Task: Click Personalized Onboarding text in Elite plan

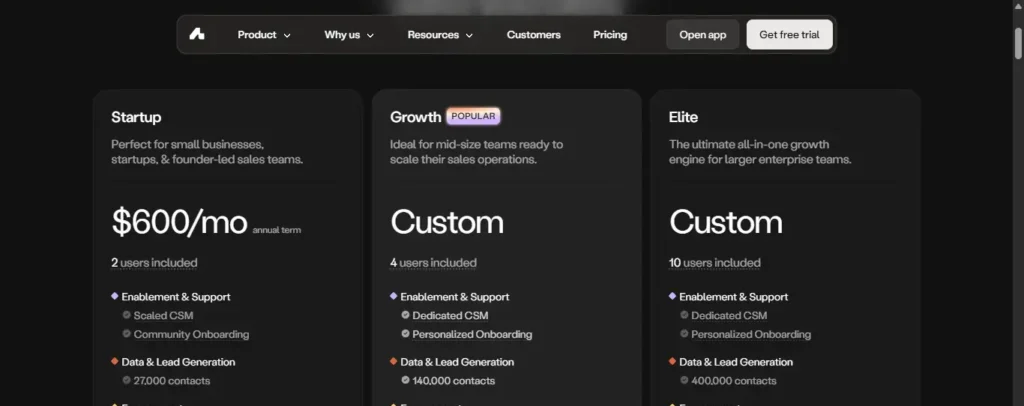Action: 751,334
